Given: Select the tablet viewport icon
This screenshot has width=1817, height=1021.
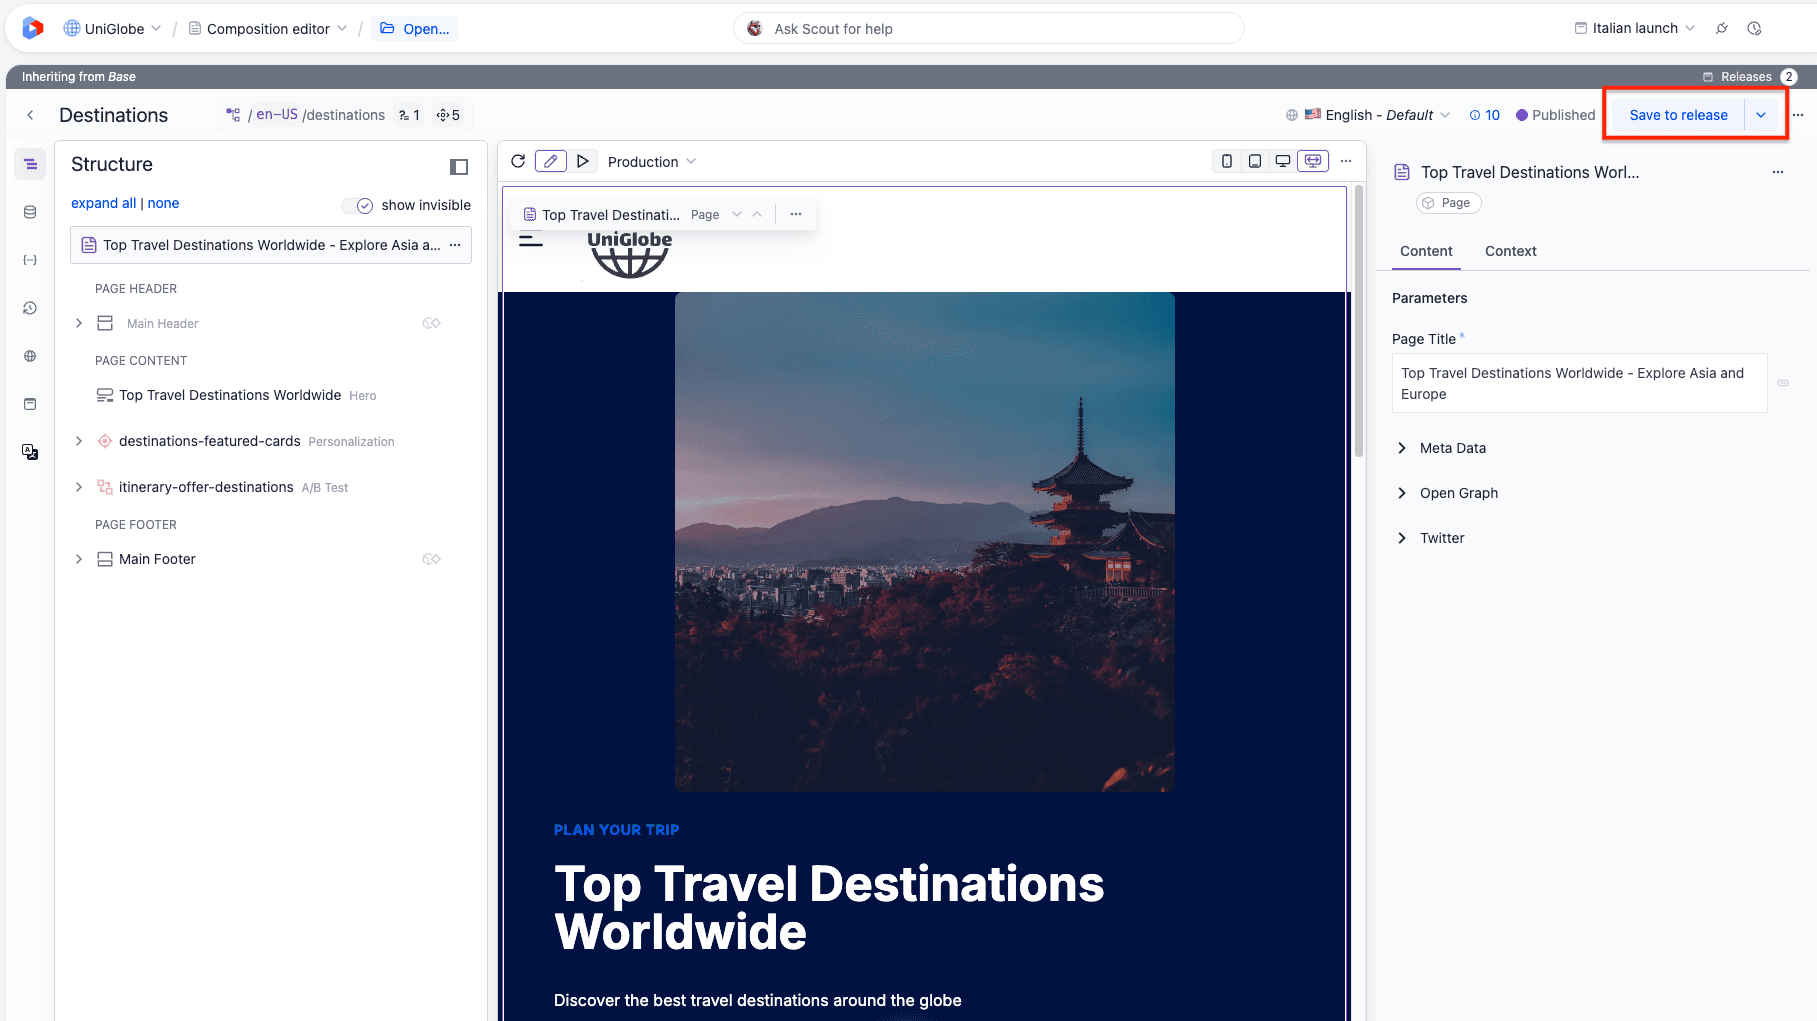Looking at the screenshot, I should pyautogui.click(x=1255, y=161).
